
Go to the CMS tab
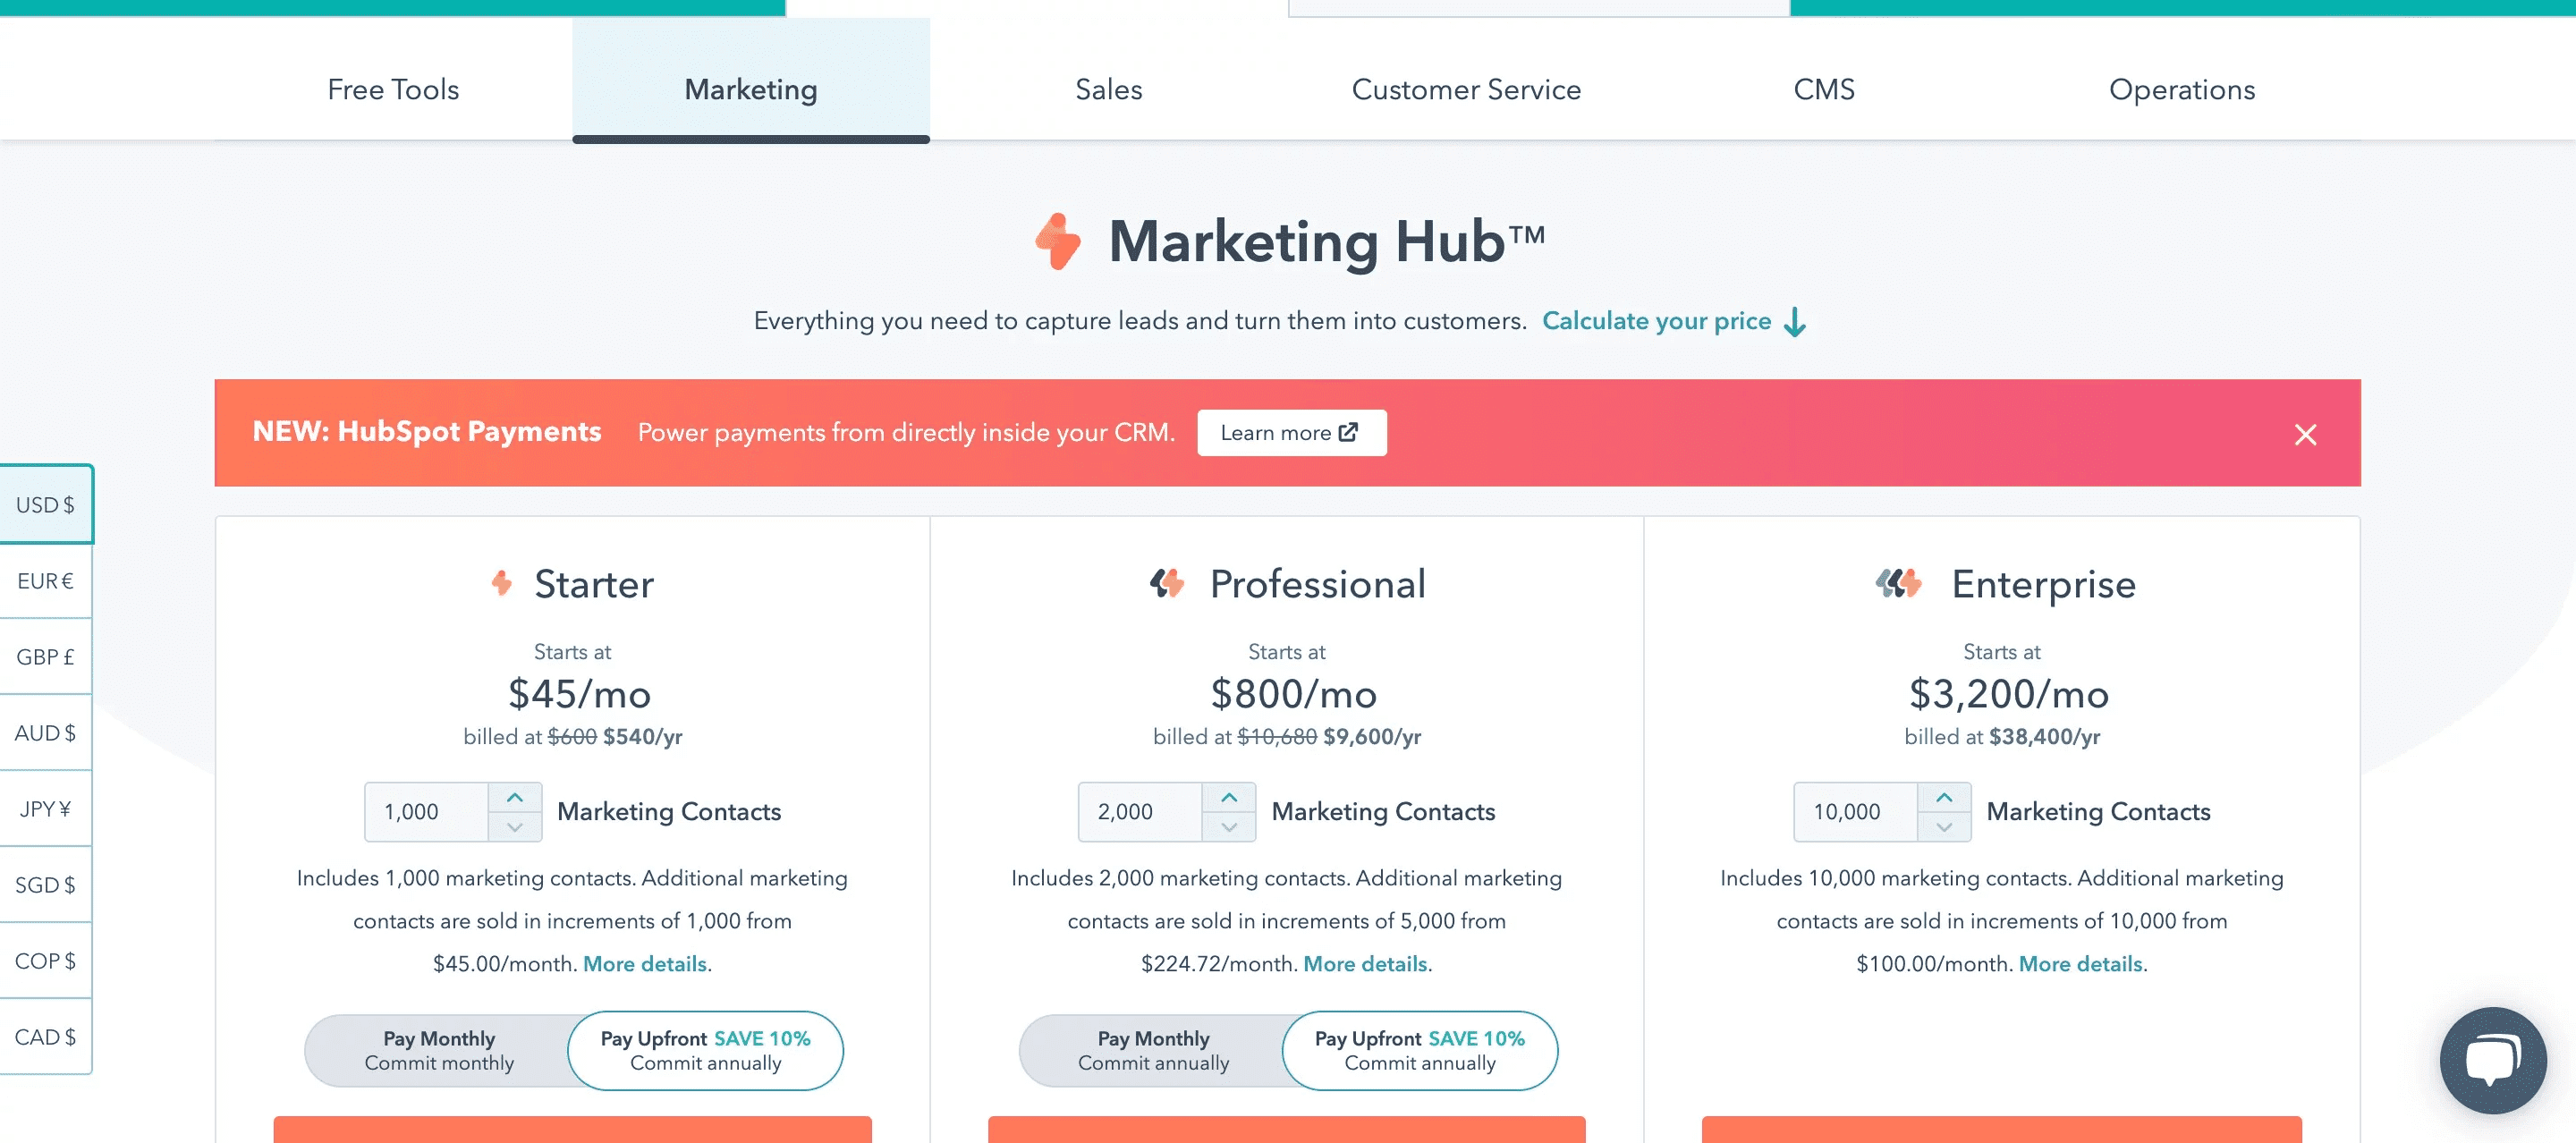(1824, 89)
